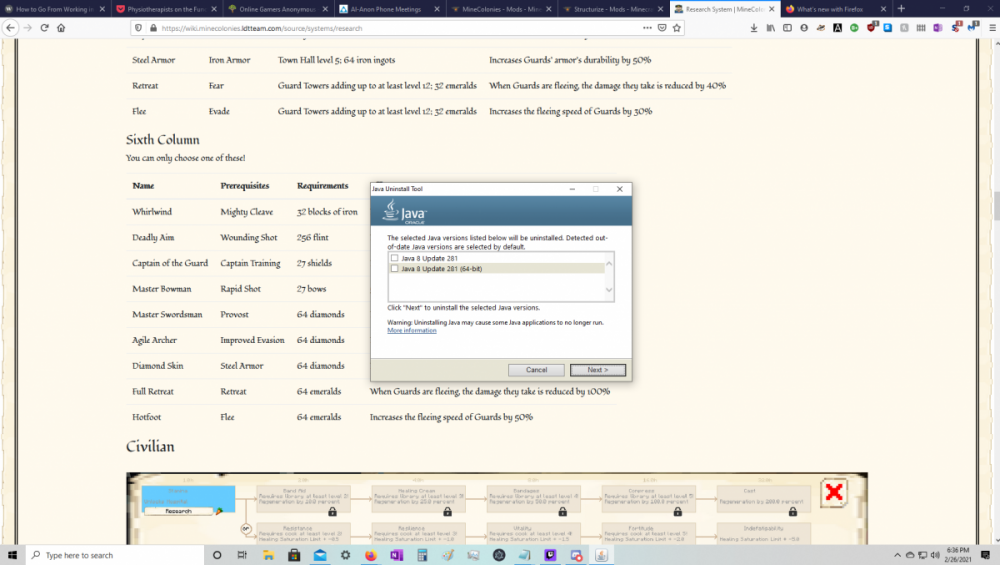
Task: Bookmark this page with star icon
Action: pos(677,28)
